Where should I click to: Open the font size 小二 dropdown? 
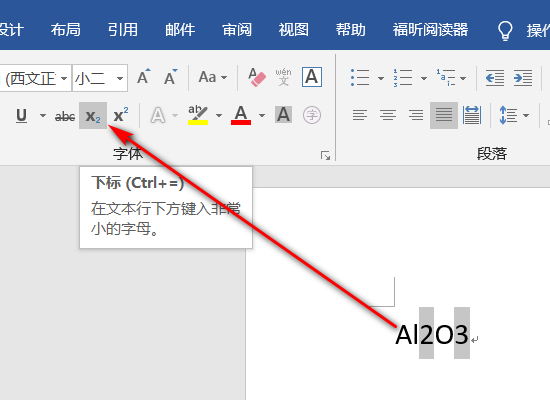click(120, 78)
